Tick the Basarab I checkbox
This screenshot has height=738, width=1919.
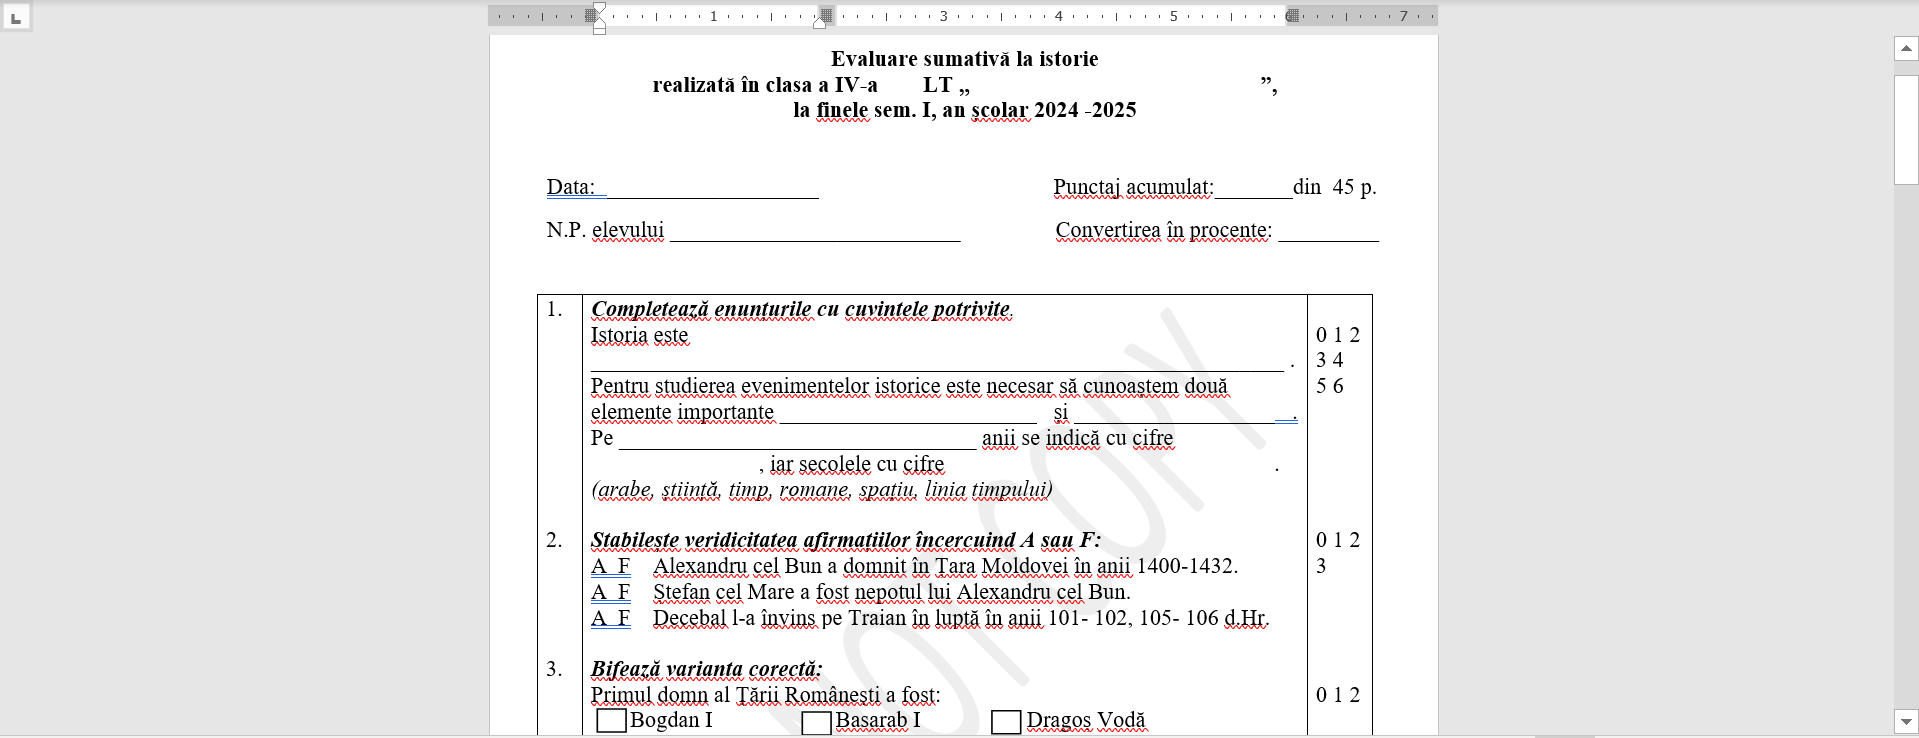tap(816, 722)
